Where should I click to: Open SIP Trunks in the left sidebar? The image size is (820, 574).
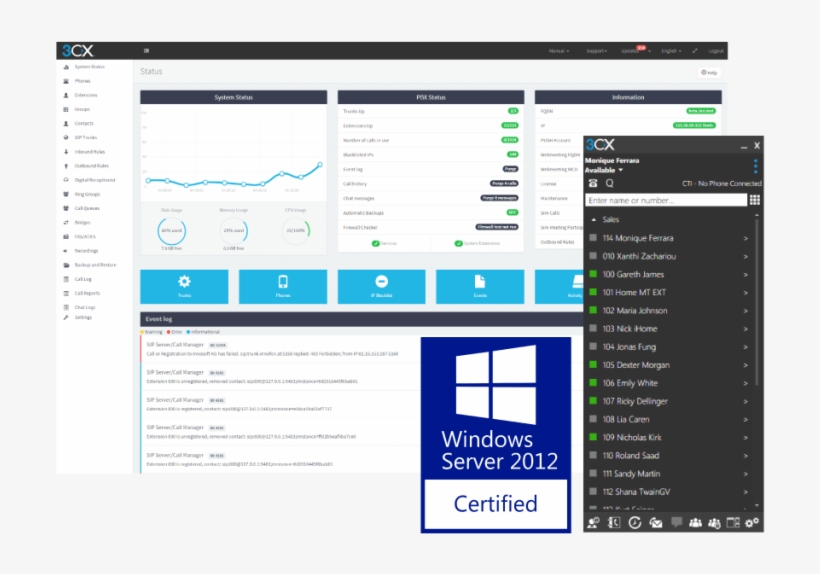click(86, 137)
